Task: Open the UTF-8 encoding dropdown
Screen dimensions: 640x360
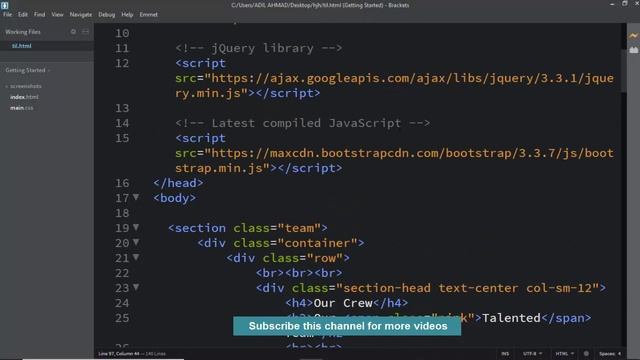Action: (532, 354)
